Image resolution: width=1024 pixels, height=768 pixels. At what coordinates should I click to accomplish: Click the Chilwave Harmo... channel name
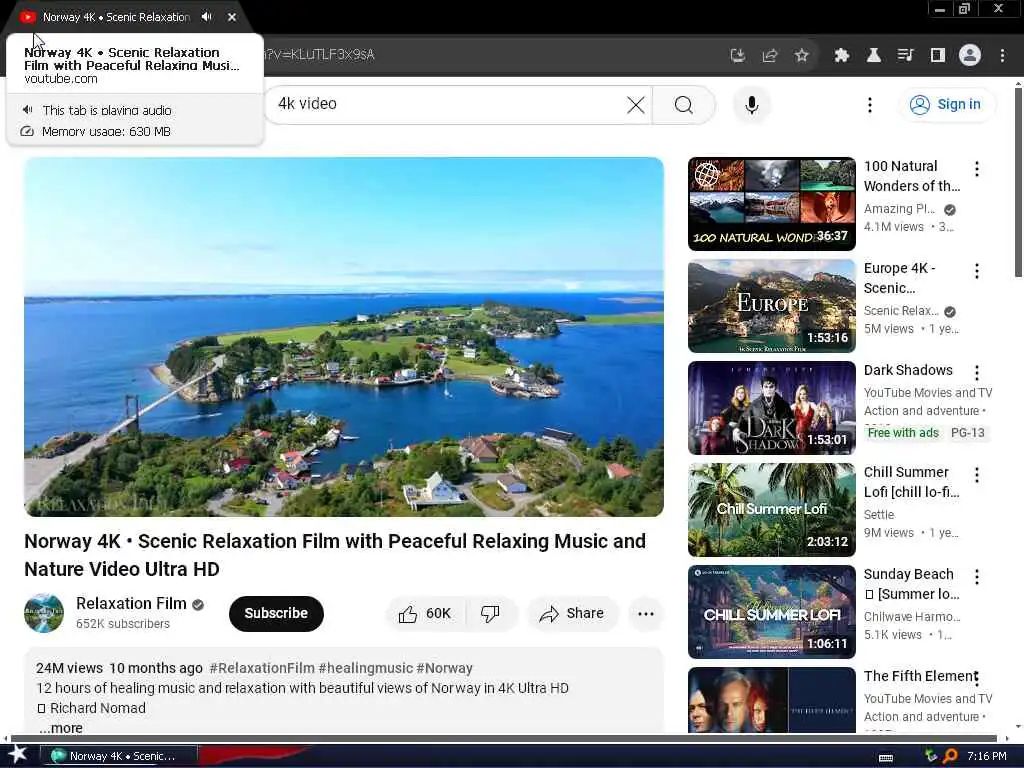click(912, 616)
